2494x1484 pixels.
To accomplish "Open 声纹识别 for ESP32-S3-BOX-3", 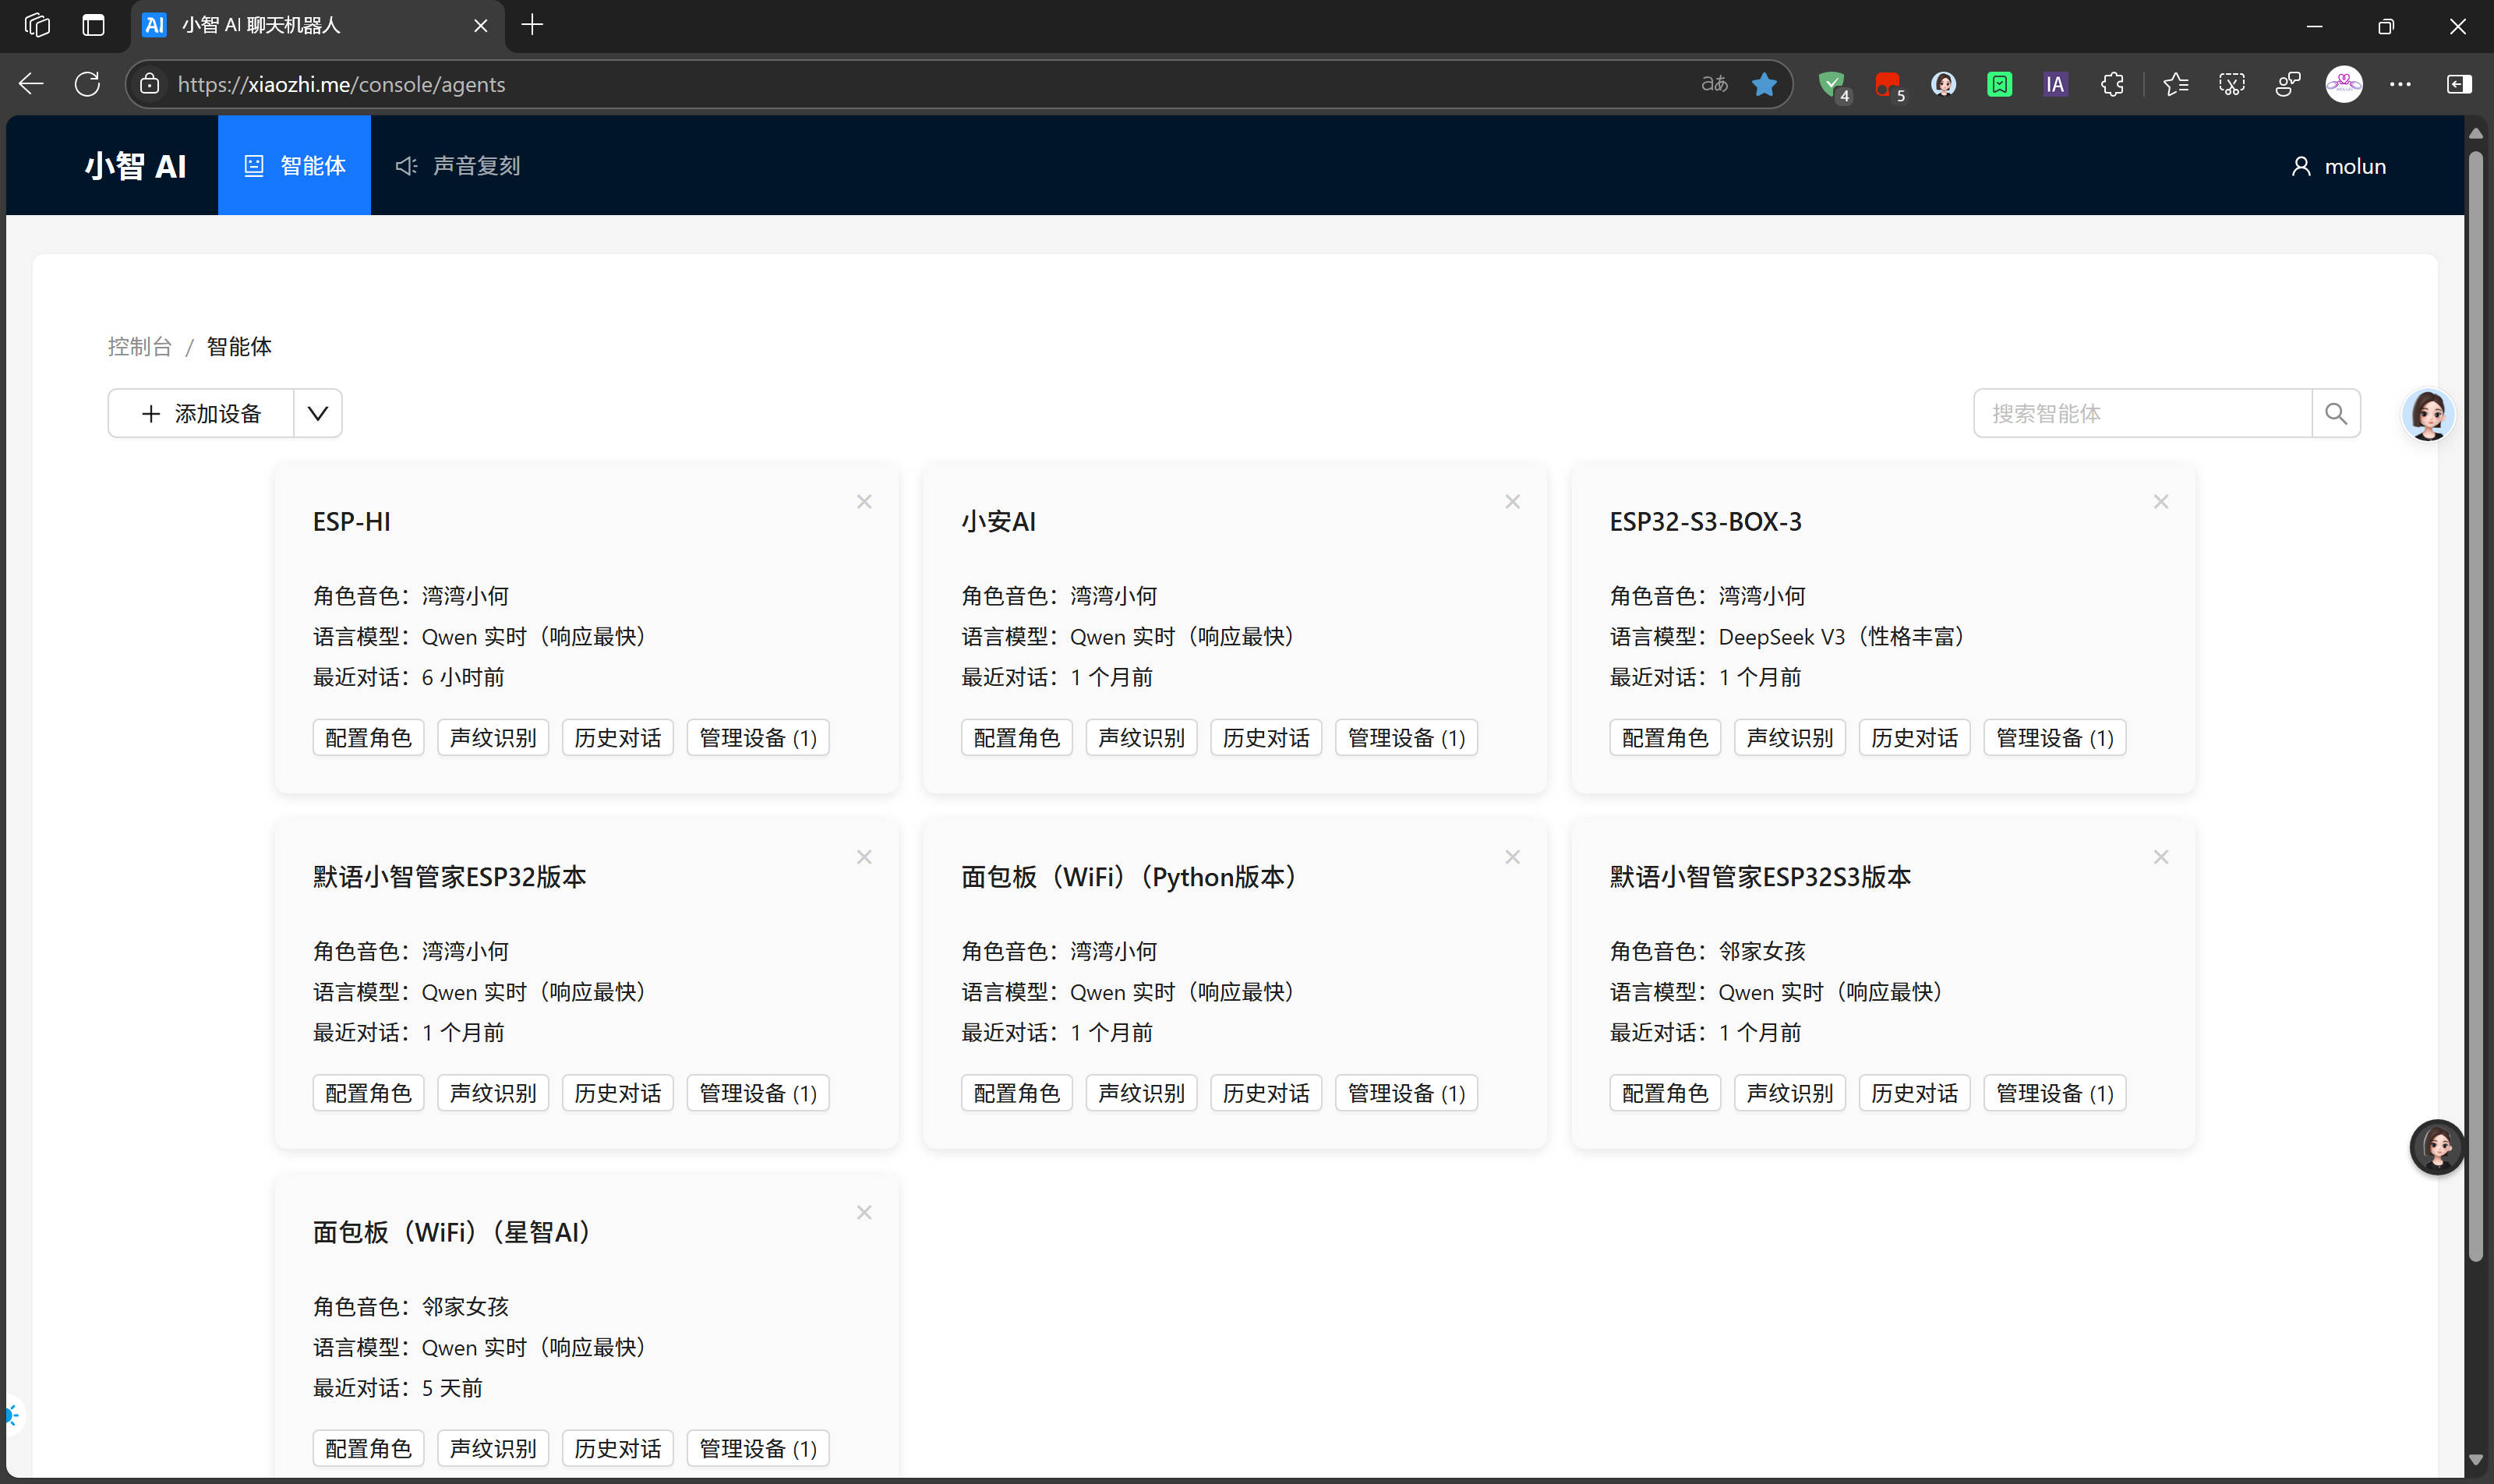I will (1790, 738).
